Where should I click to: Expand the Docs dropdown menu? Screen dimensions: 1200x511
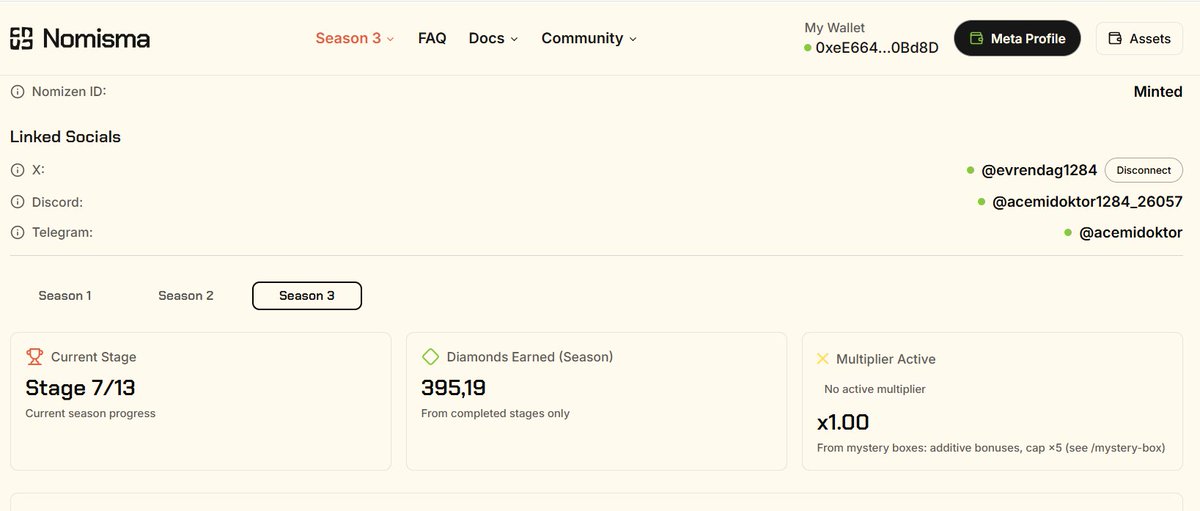493,38
